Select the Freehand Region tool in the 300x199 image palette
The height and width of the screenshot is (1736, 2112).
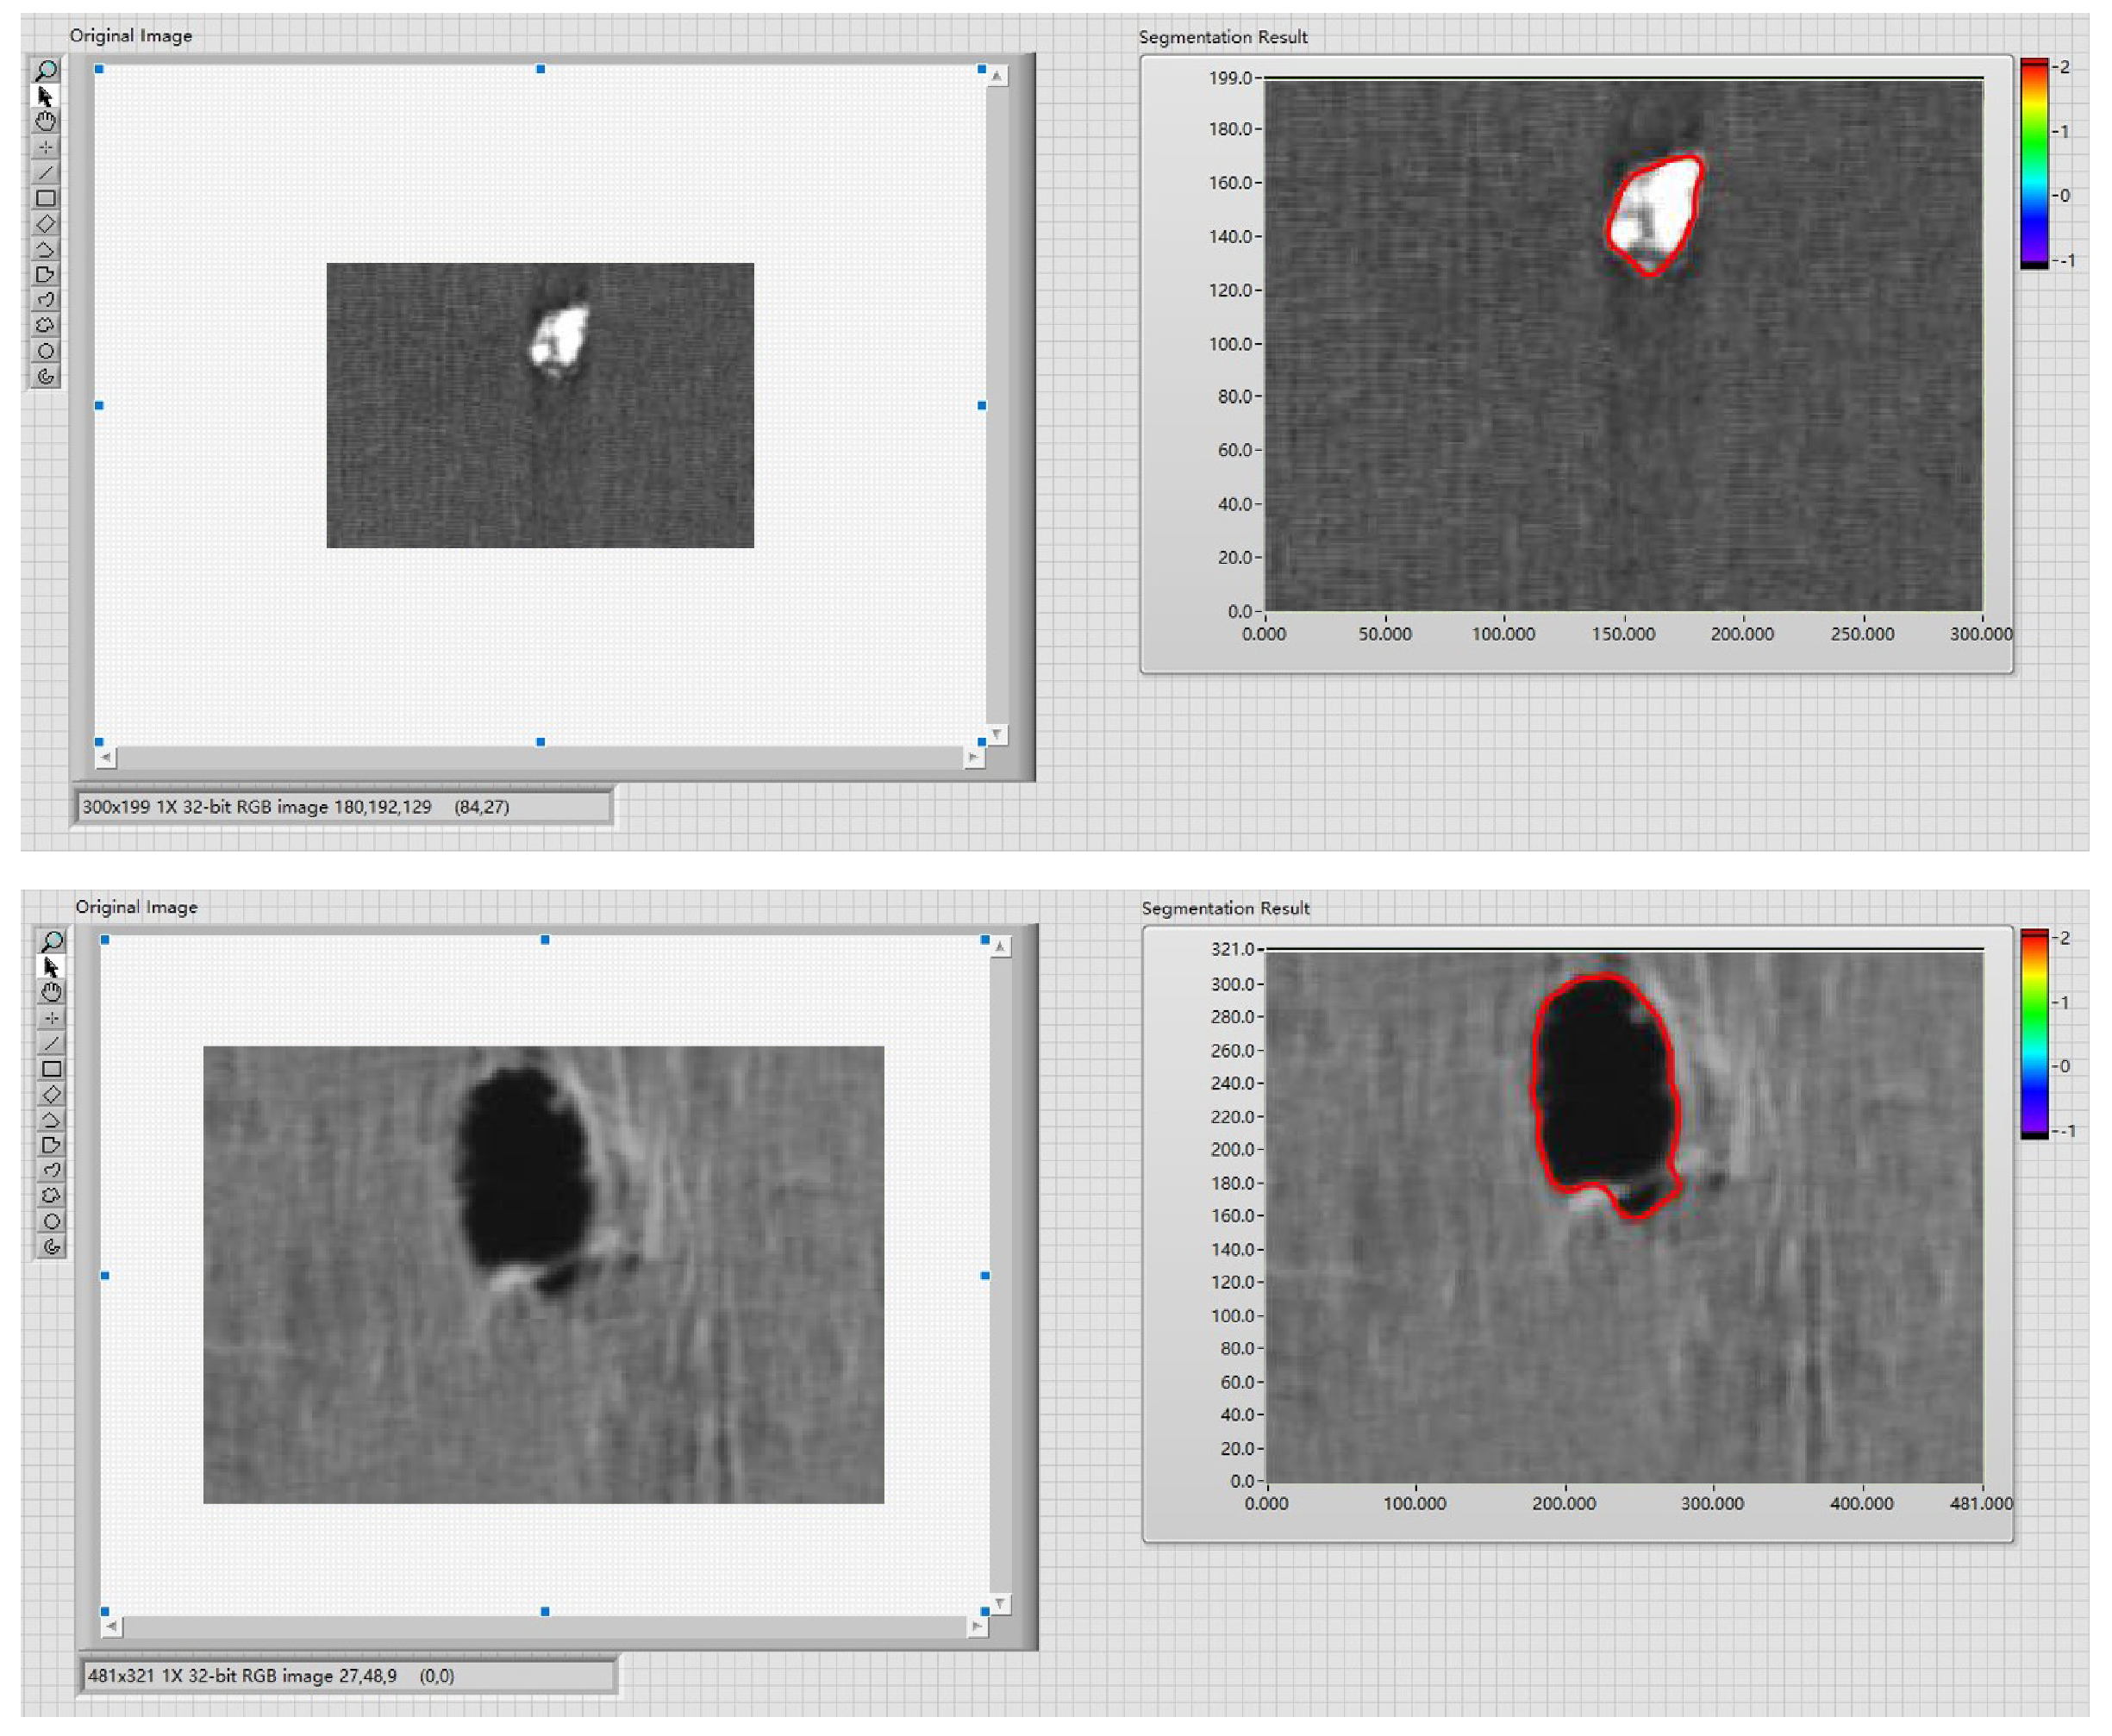coord(46,325)
